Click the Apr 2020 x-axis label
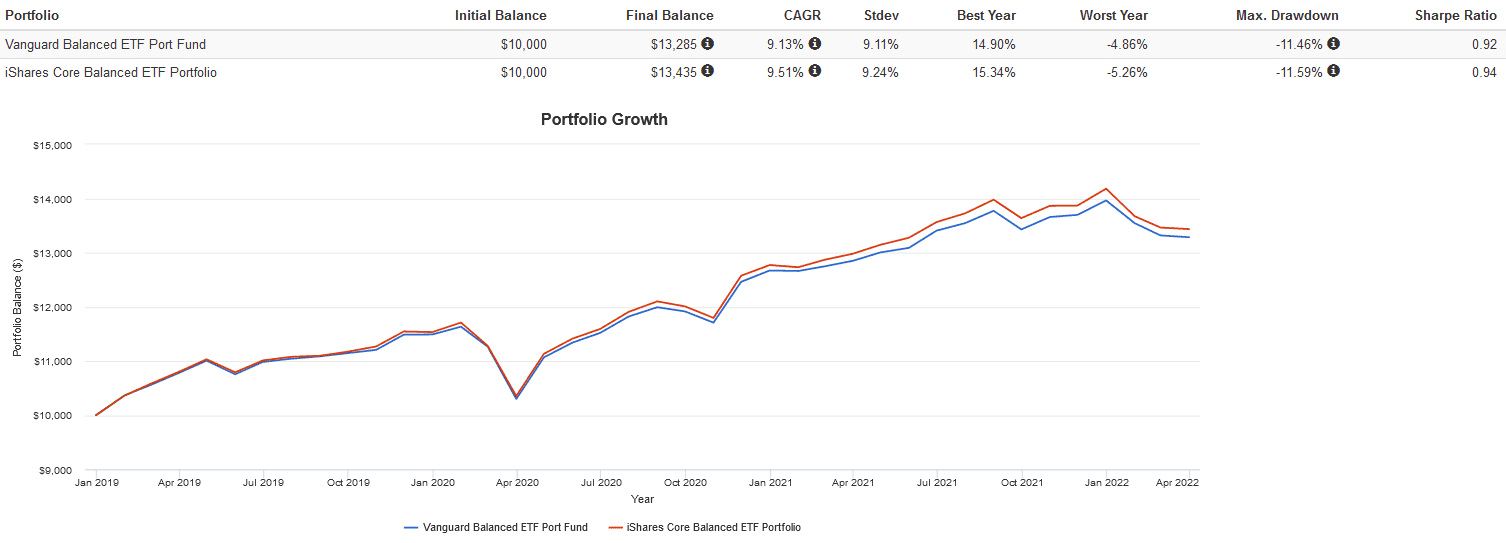Image resolution: width=1506 pixels, height=543 pixels. [x=517, y=482]
